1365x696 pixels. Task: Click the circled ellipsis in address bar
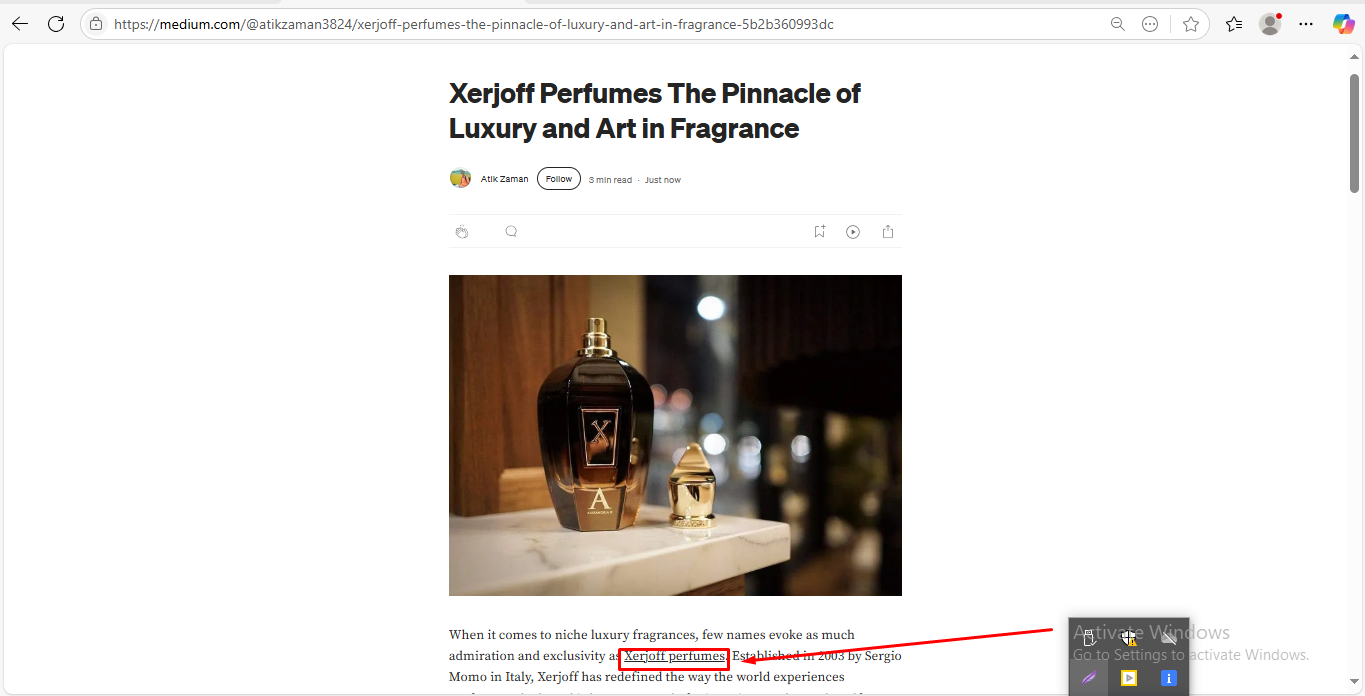pyautogui.click(x=1150, y=24)
